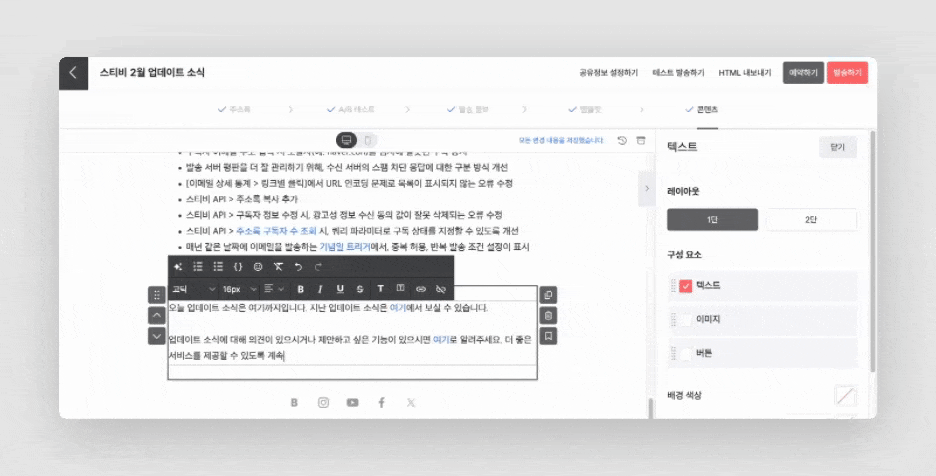
Task: Click HTML 내보내기
Action: tap(744, 73)
